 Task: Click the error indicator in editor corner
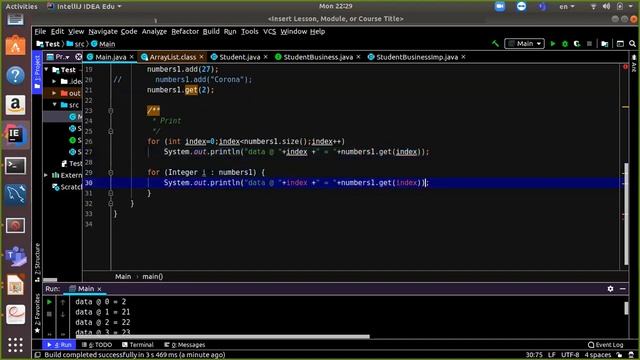pos(625,67)
